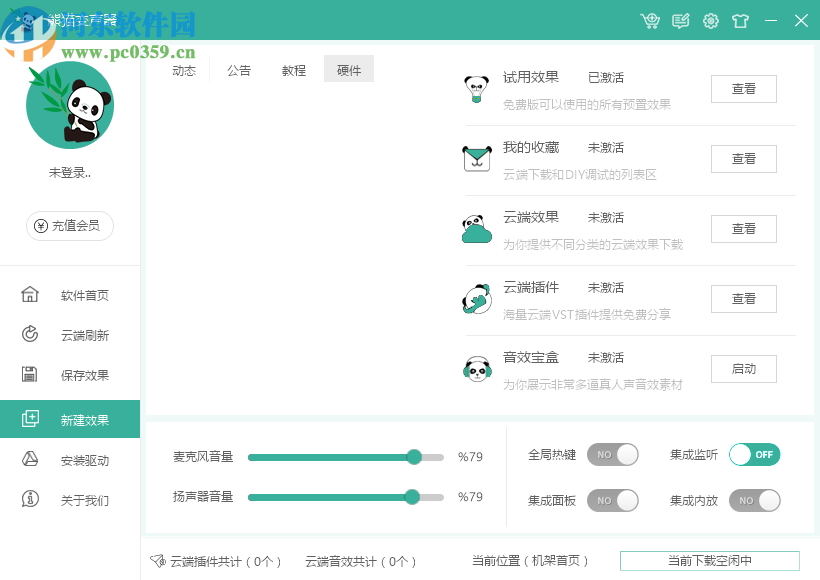Select the 硬件 tab
The height and width of the screenshot is (580, 820).
pyautogui.click(x=348, y=69)
